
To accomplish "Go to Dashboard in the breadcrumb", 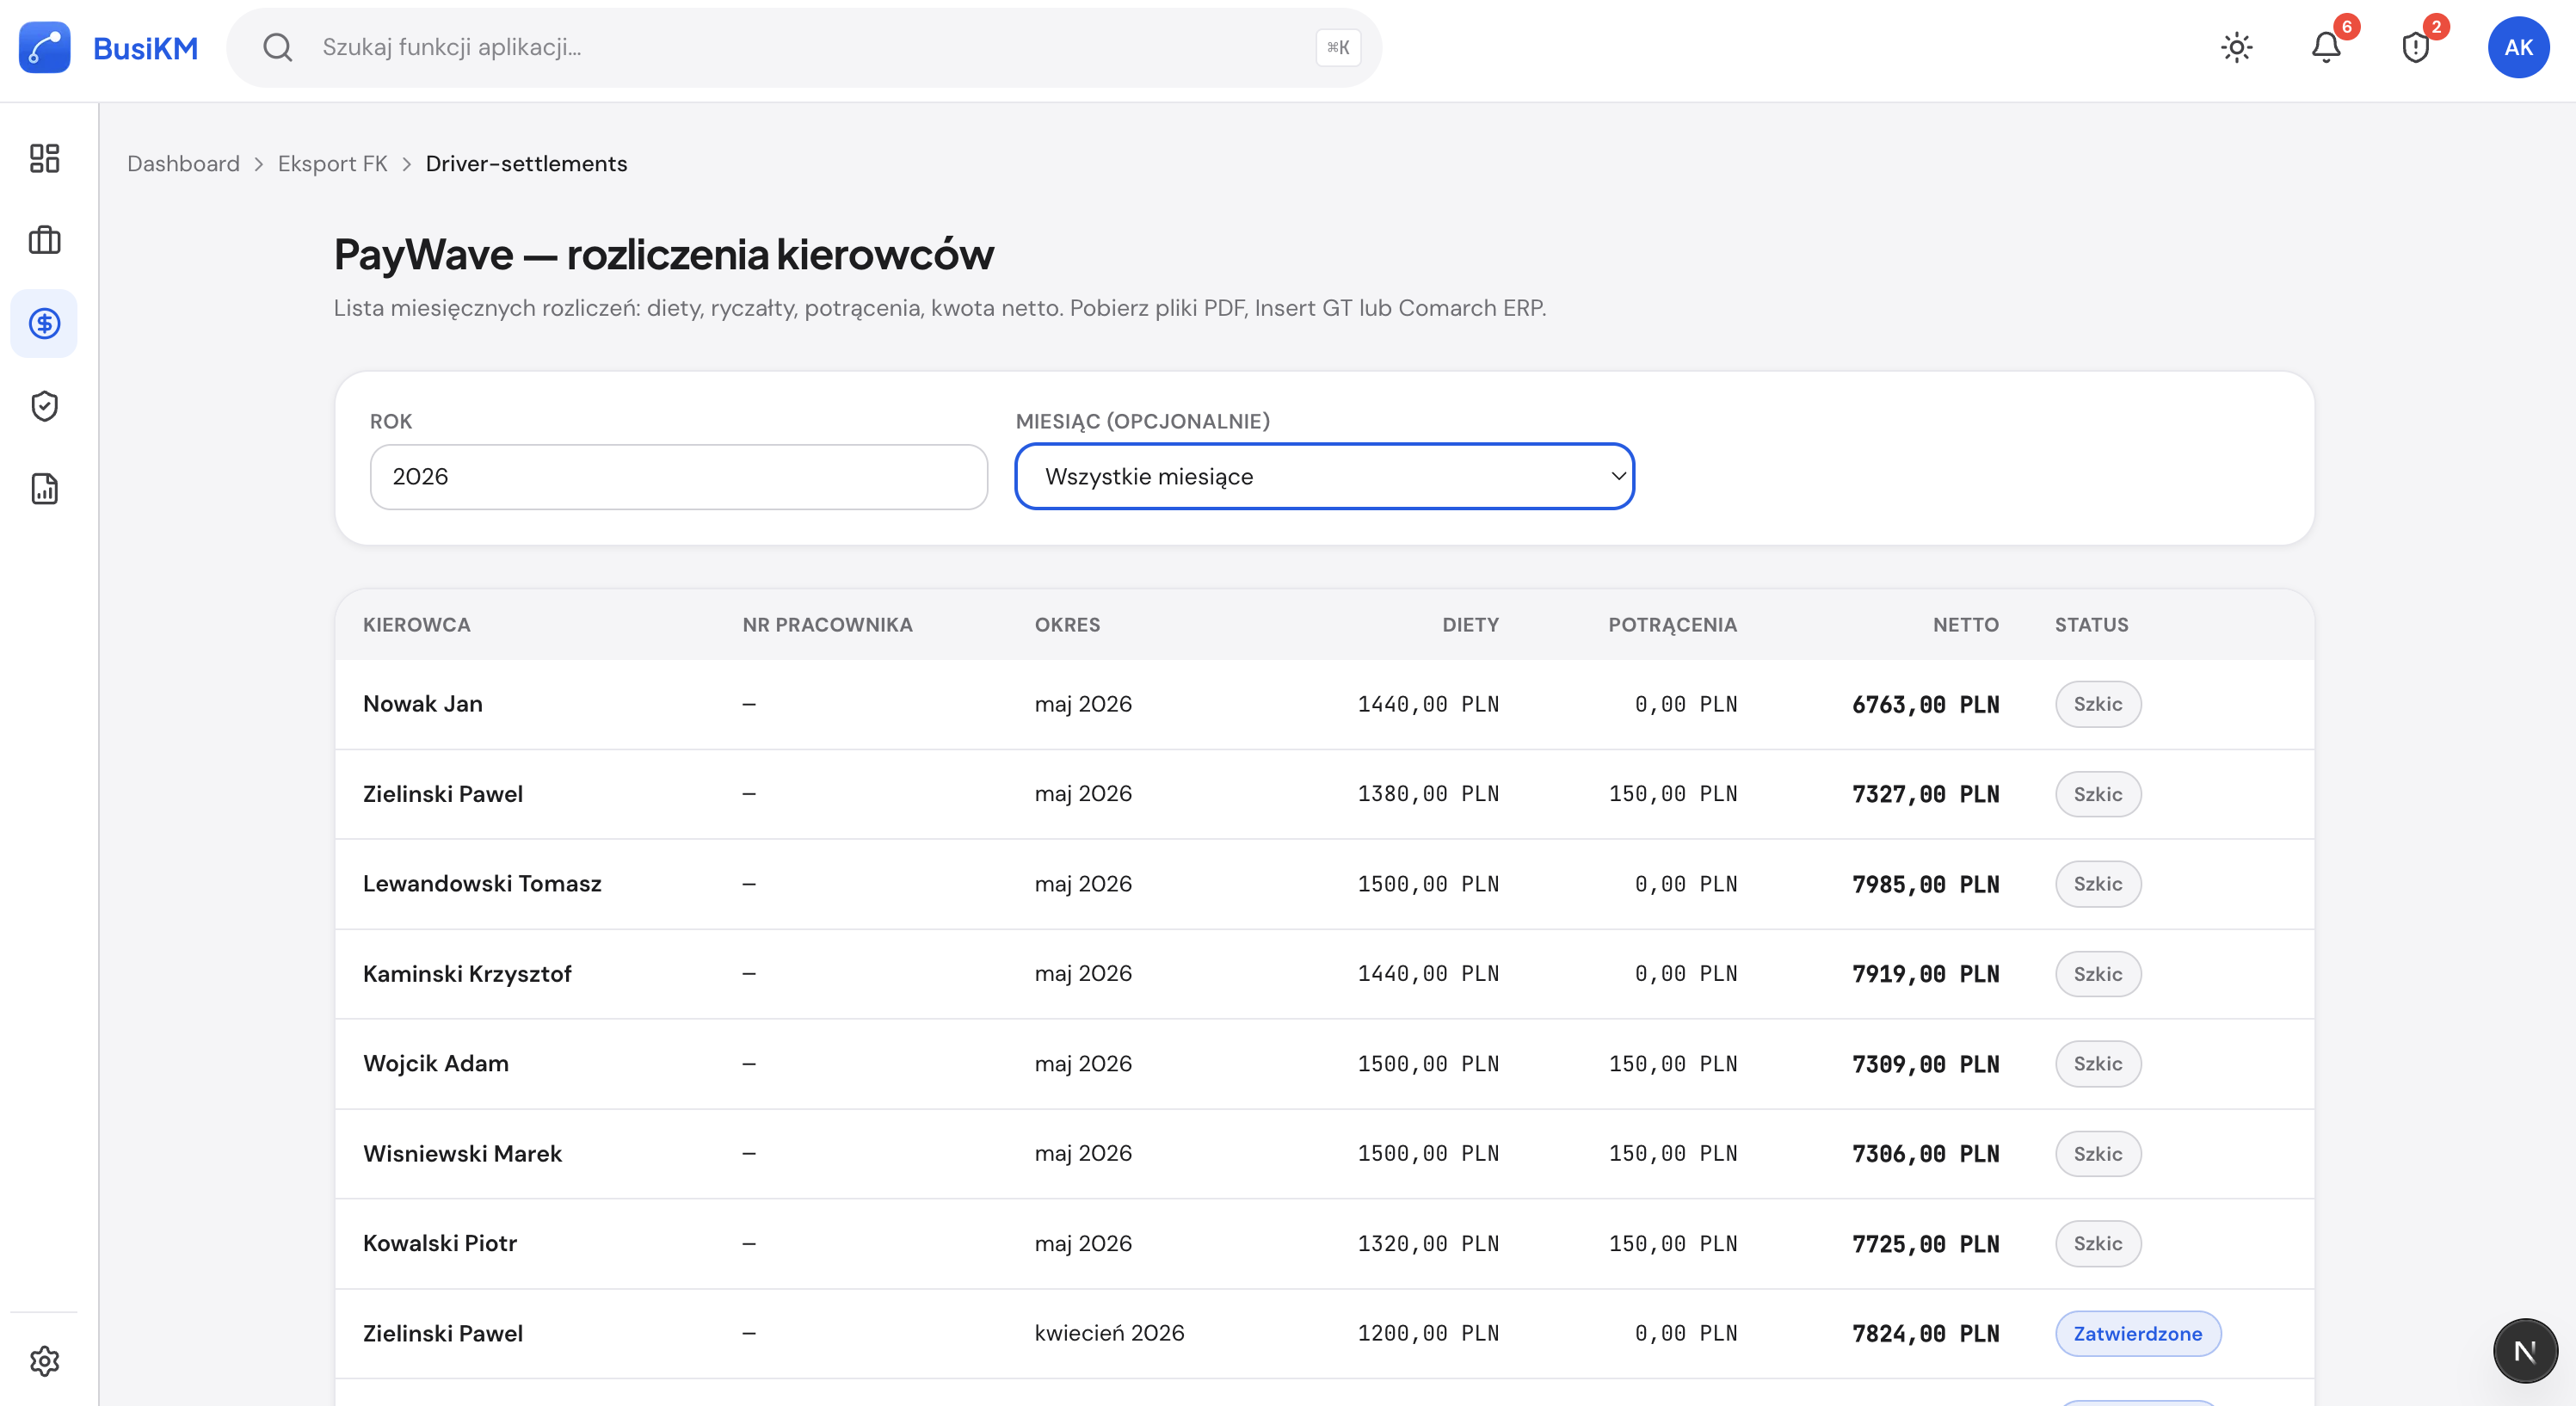I will click(183, 164).
